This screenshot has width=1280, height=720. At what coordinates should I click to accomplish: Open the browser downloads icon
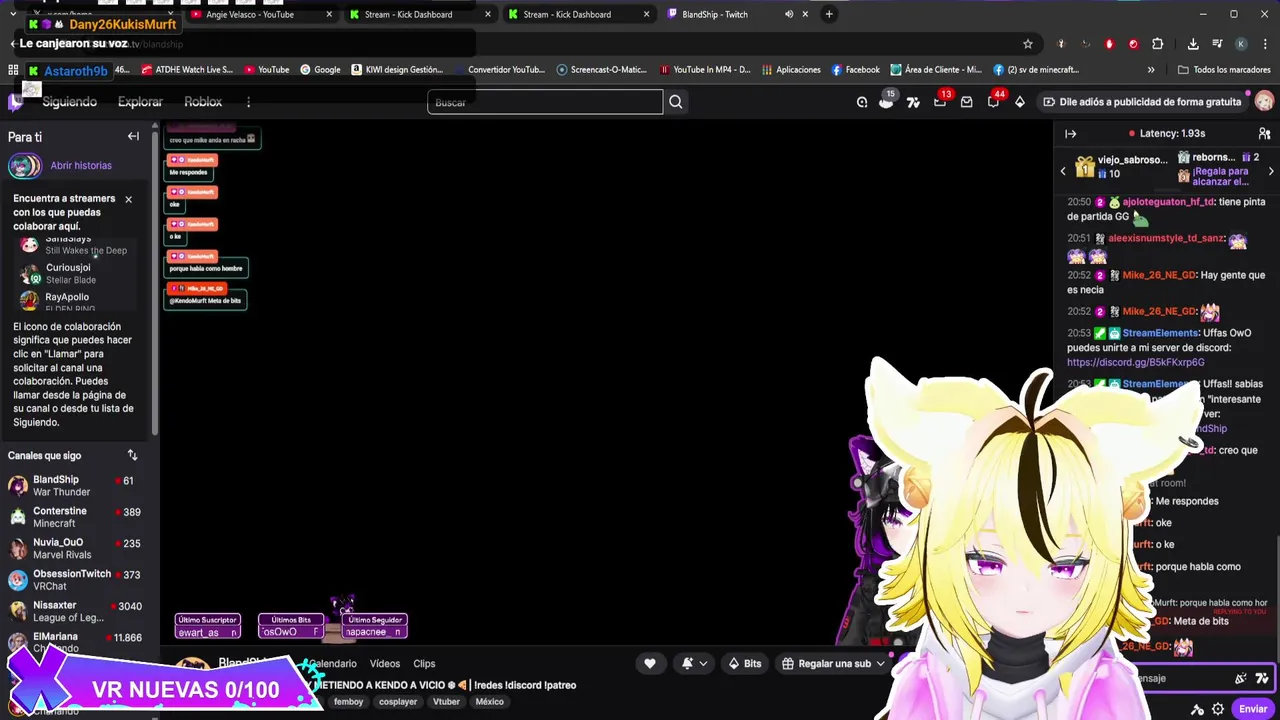(x=1193, y=44)
